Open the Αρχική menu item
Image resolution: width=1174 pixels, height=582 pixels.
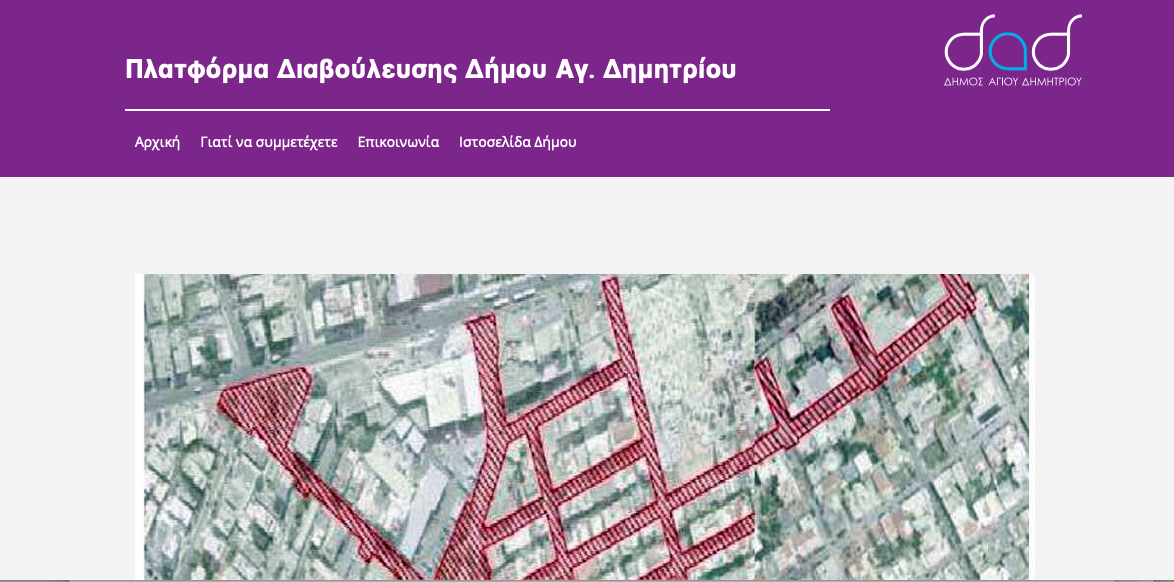tap(157, 142)
